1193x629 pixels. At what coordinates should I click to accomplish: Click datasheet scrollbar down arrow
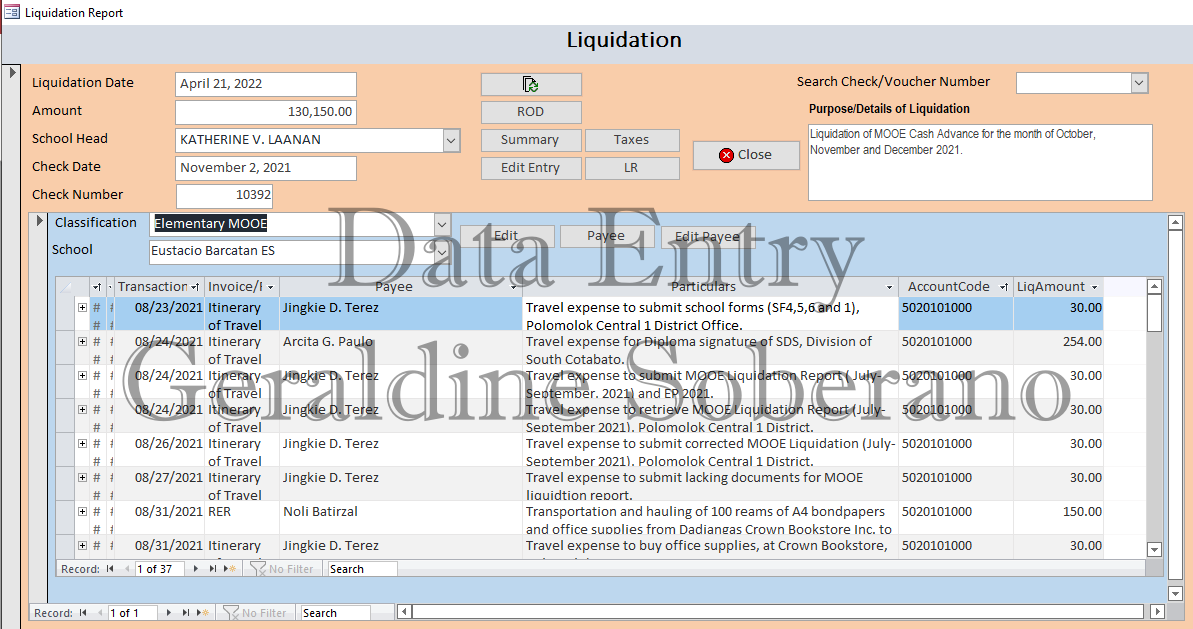coord(1154,549)
